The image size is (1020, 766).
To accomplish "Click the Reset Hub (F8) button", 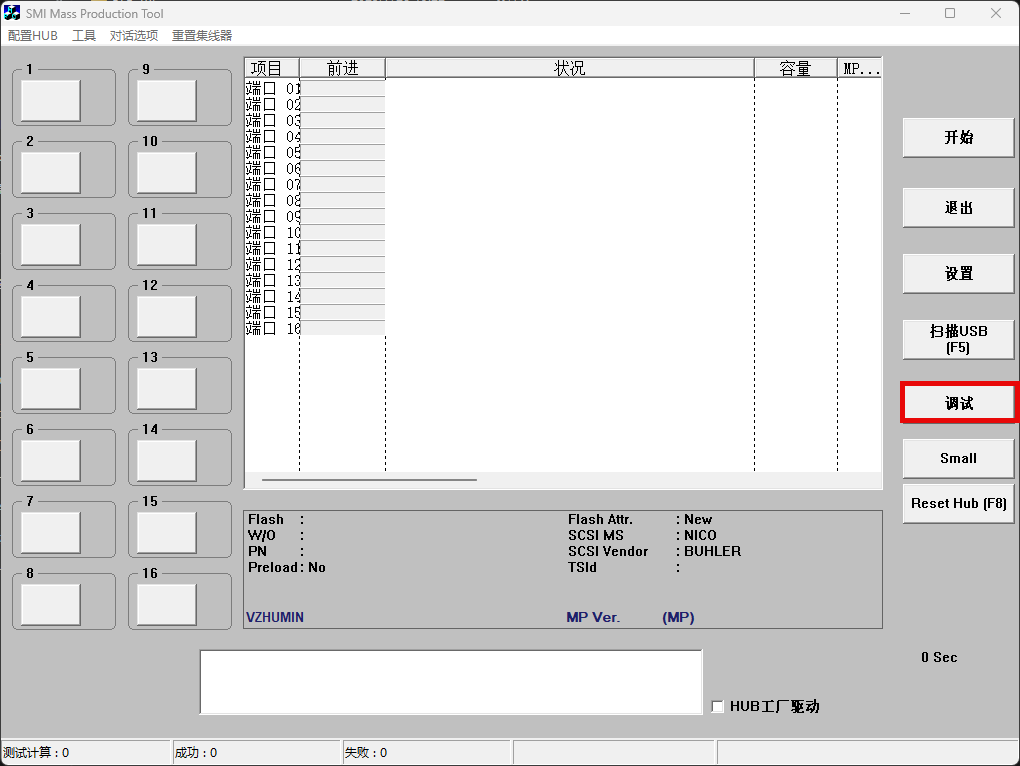I will coord(958,503).
